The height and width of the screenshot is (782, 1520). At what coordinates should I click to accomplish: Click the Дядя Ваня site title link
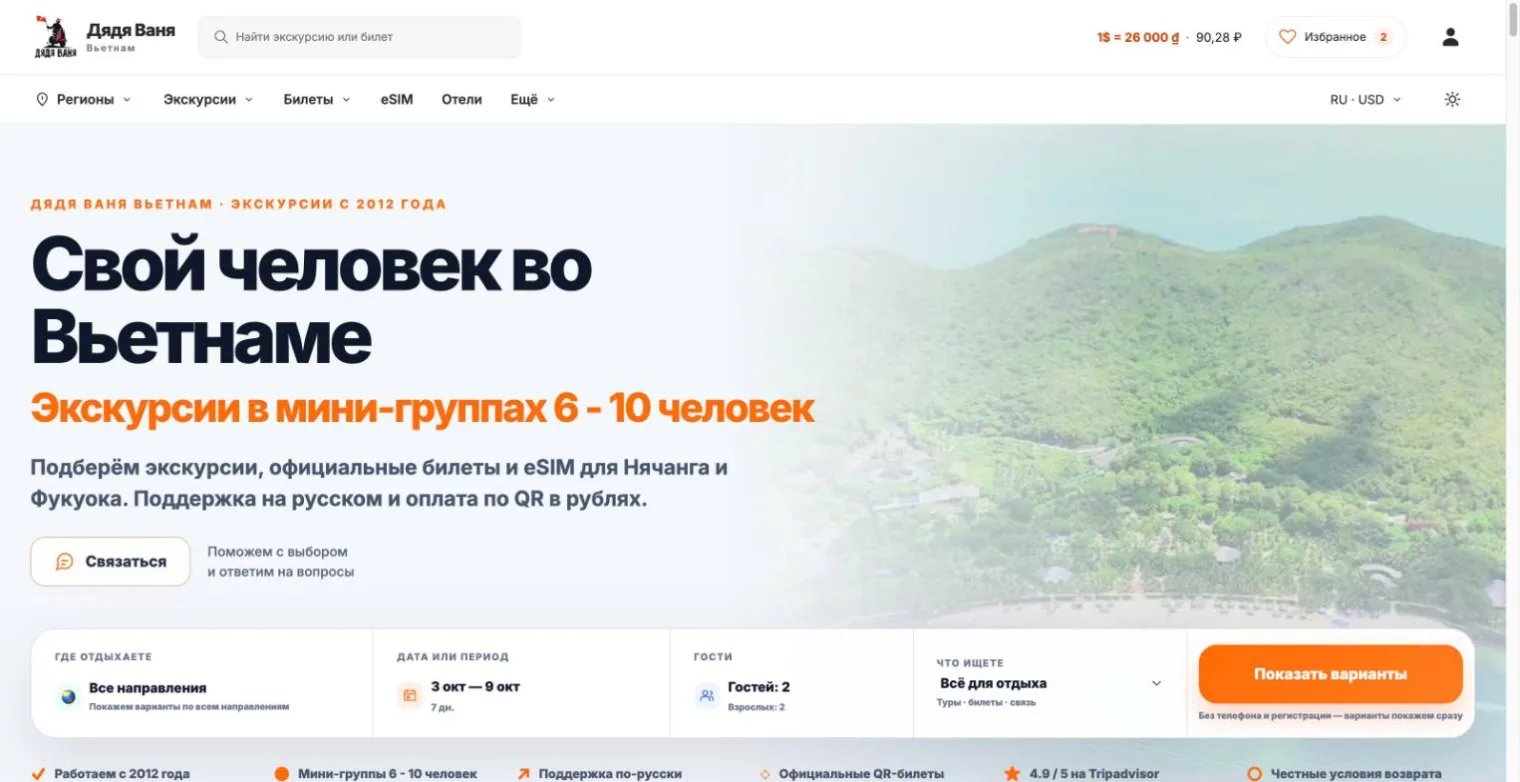pos(130,30)
